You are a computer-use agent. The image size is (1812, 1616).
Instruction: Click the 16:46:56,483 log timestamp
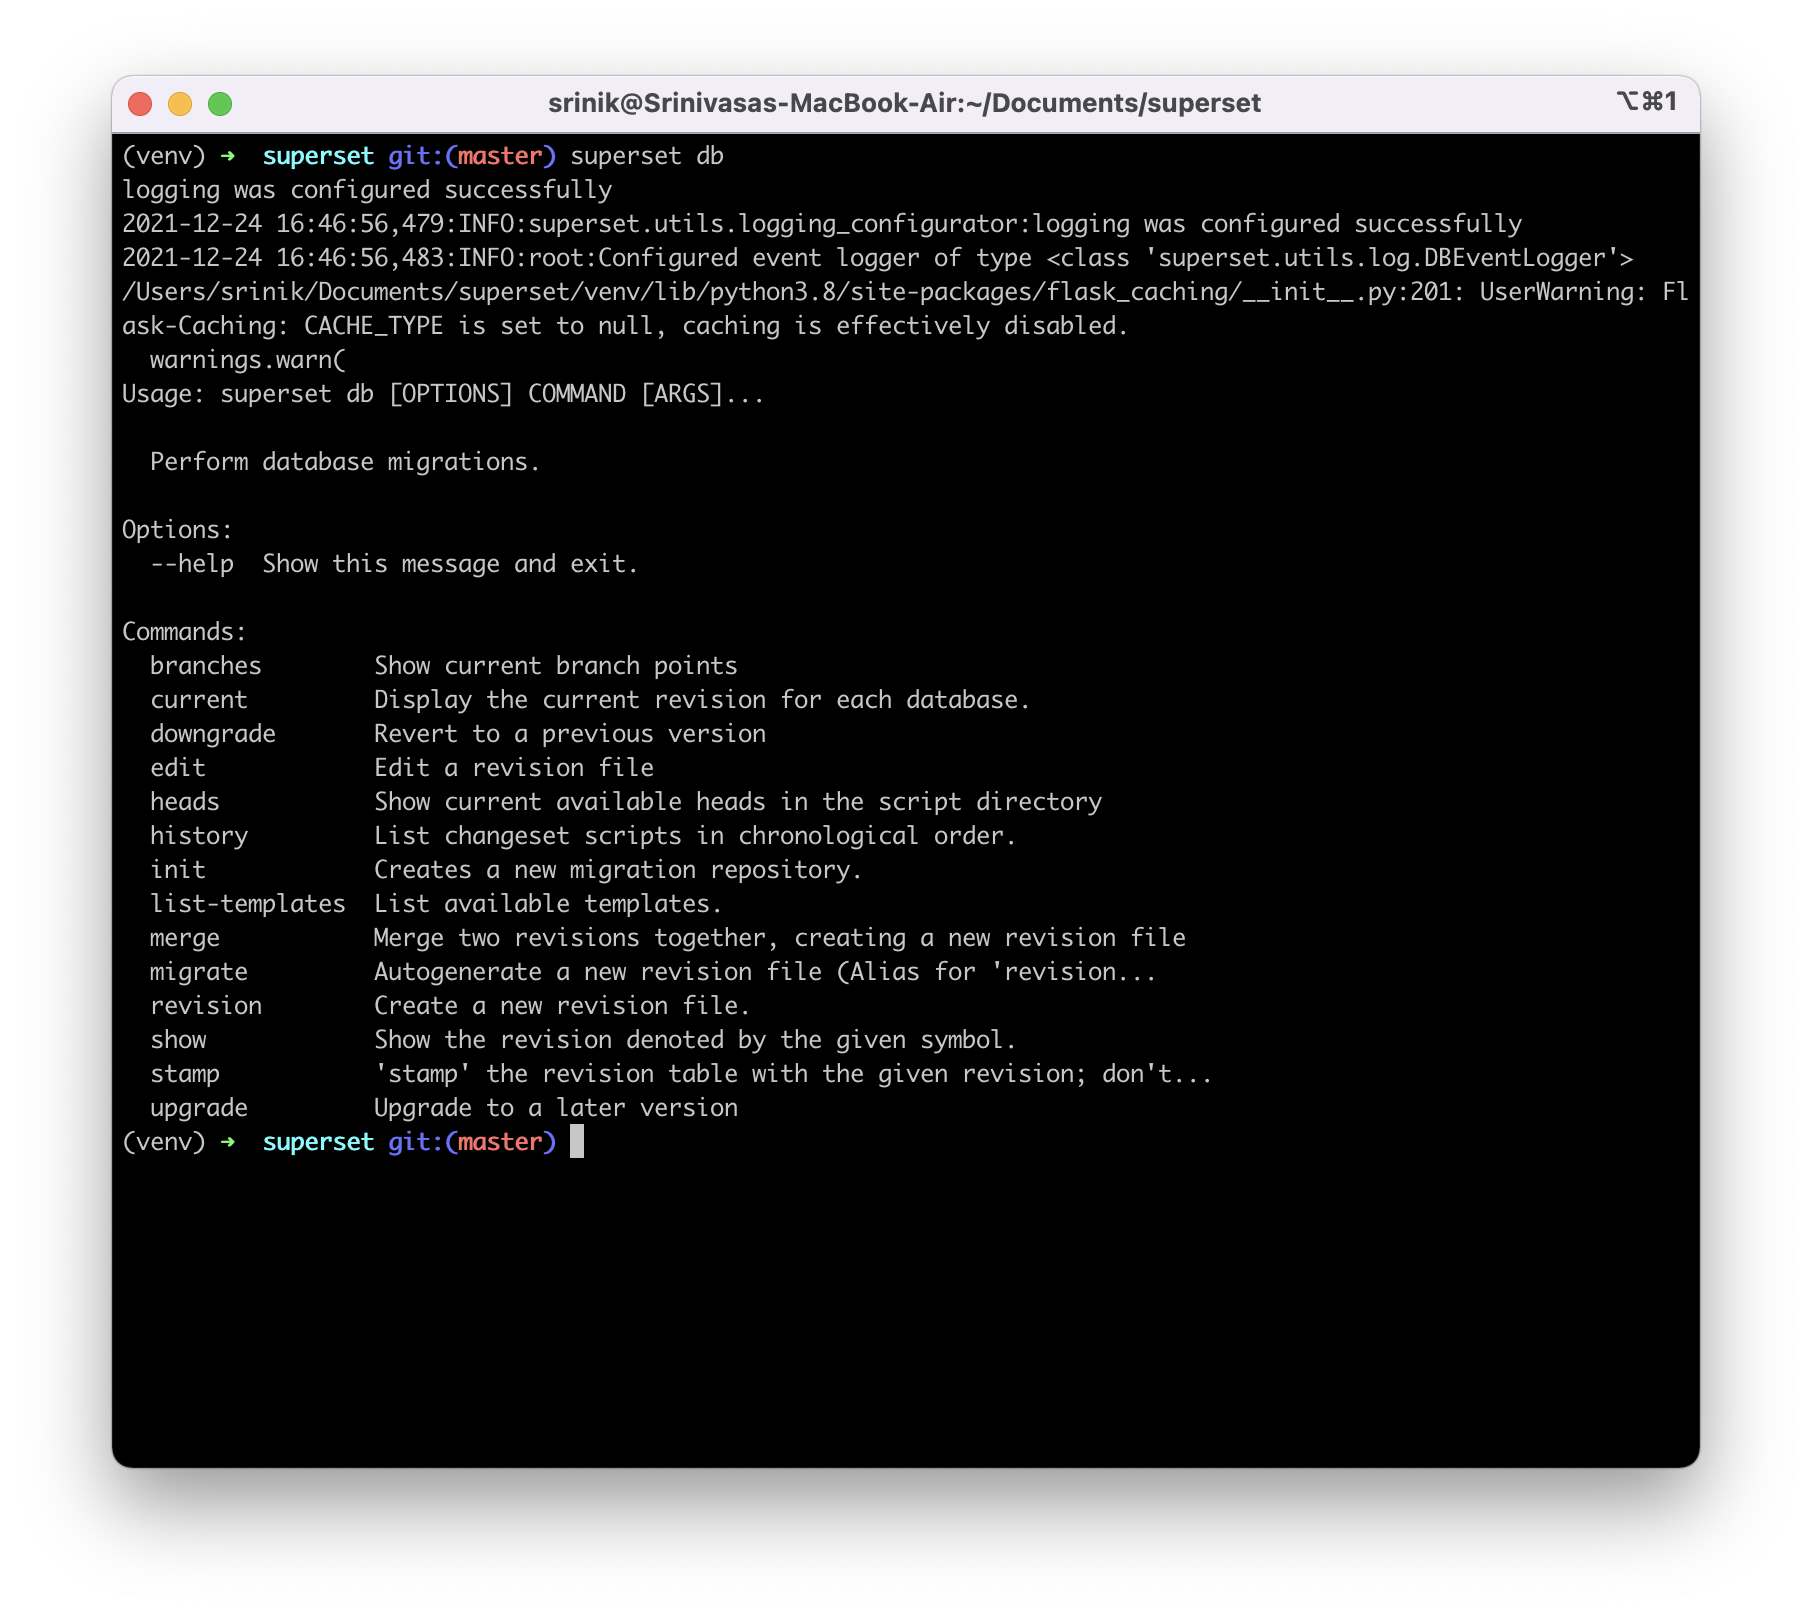tap(360, 258)
